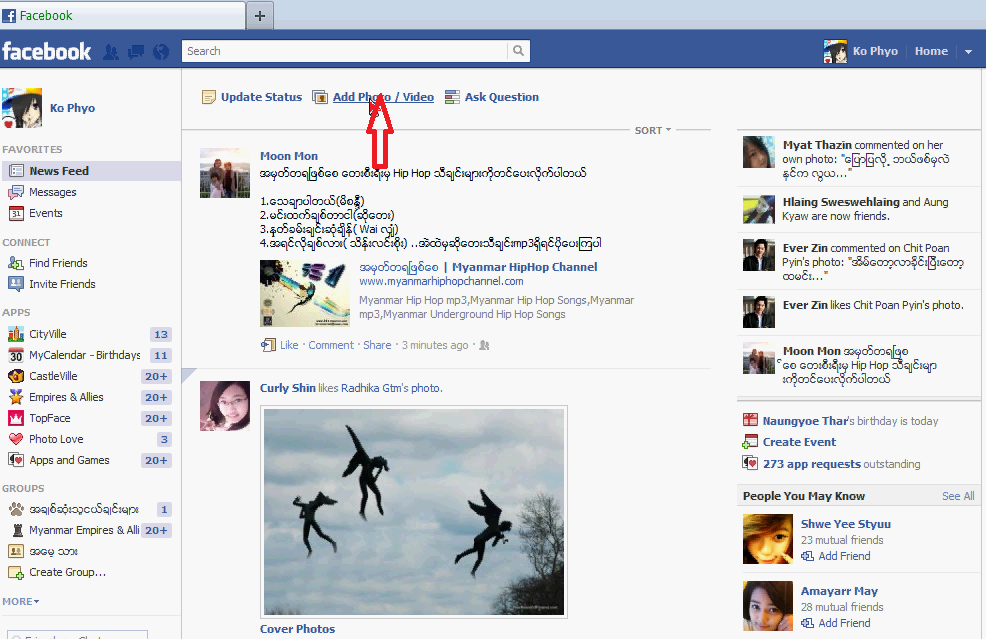
Task: Click the Invite Friends icon
Action: (16, 284)
